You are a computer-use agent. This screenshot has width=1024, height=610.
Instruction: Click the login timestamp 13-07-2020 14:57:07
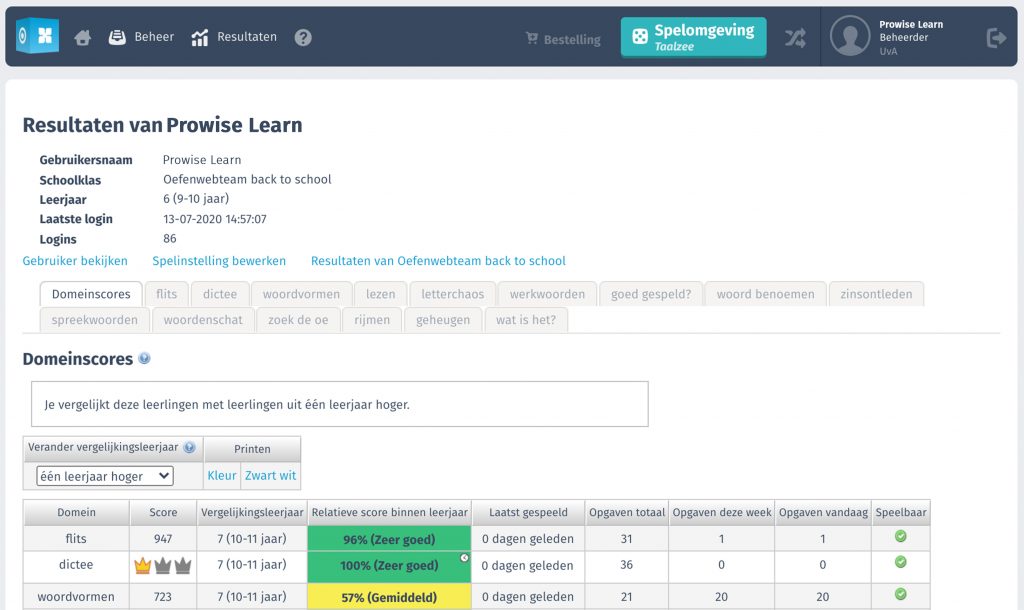[x=215, y=219]
